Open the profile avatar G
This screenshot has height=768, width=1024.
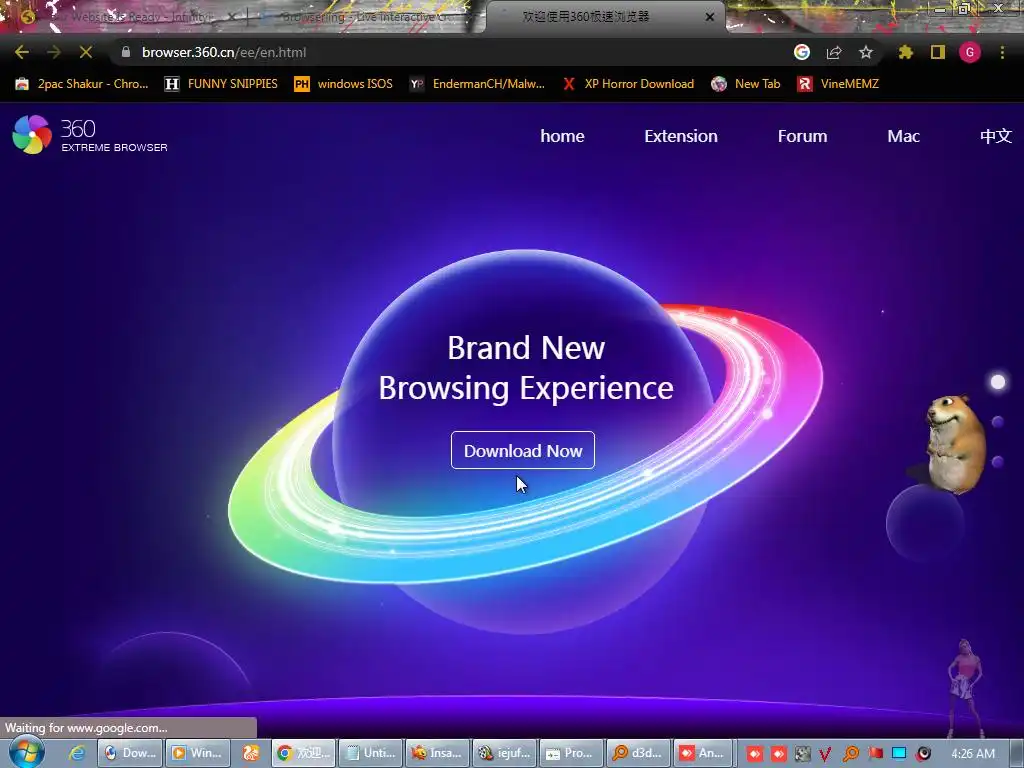pos(970,52)
